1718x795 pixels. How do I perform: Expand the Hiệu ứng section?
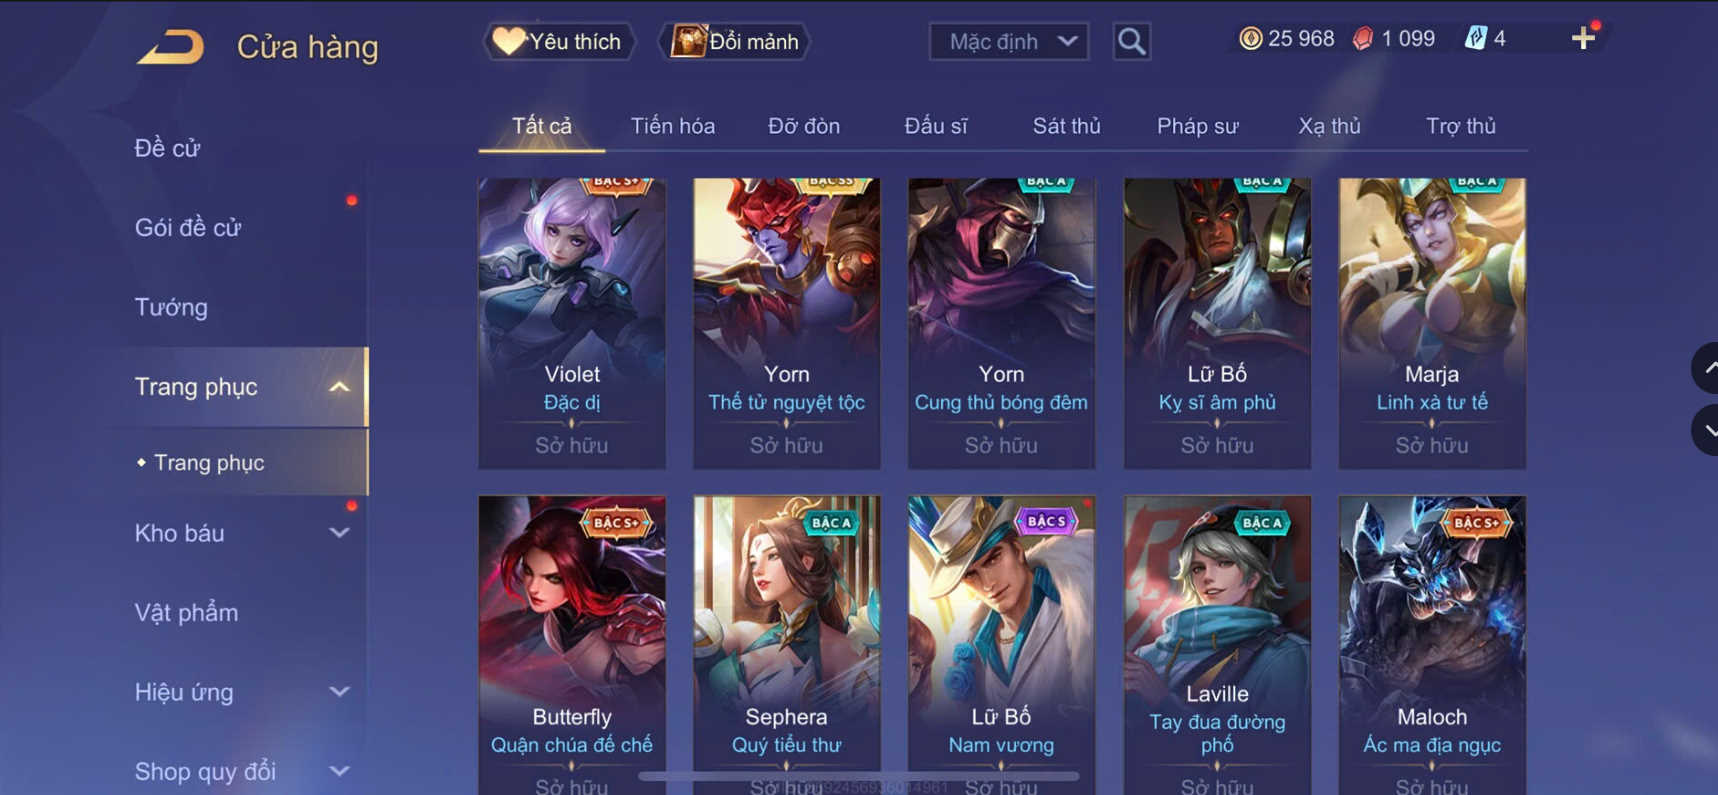tap(339, 692)
